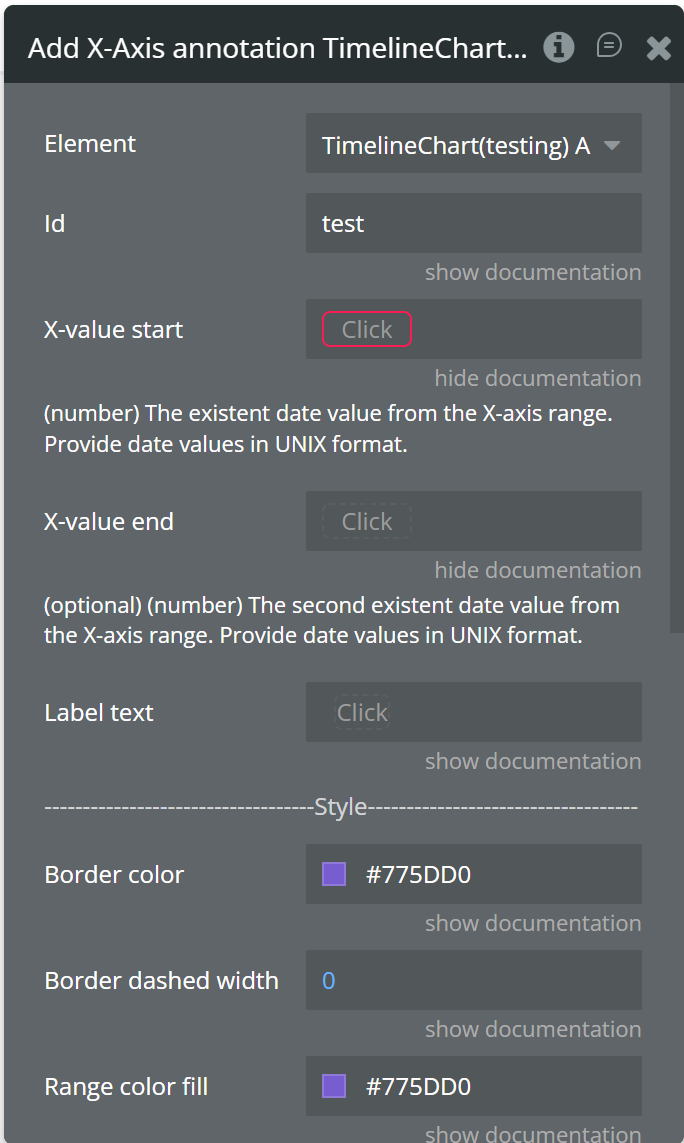Show documentation under Border color
Viewport: 684px width, 1143px height.
pos(532,923)
